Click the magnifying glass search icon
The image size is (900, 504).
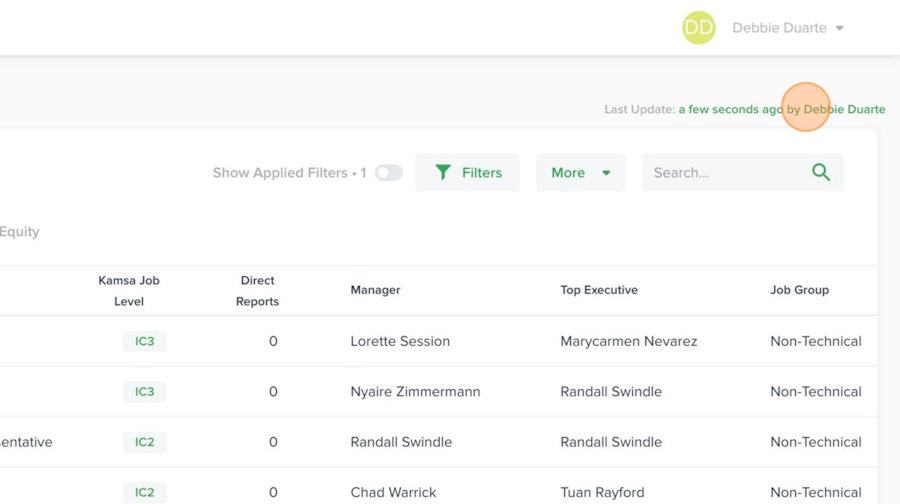(x=821, y=173)
